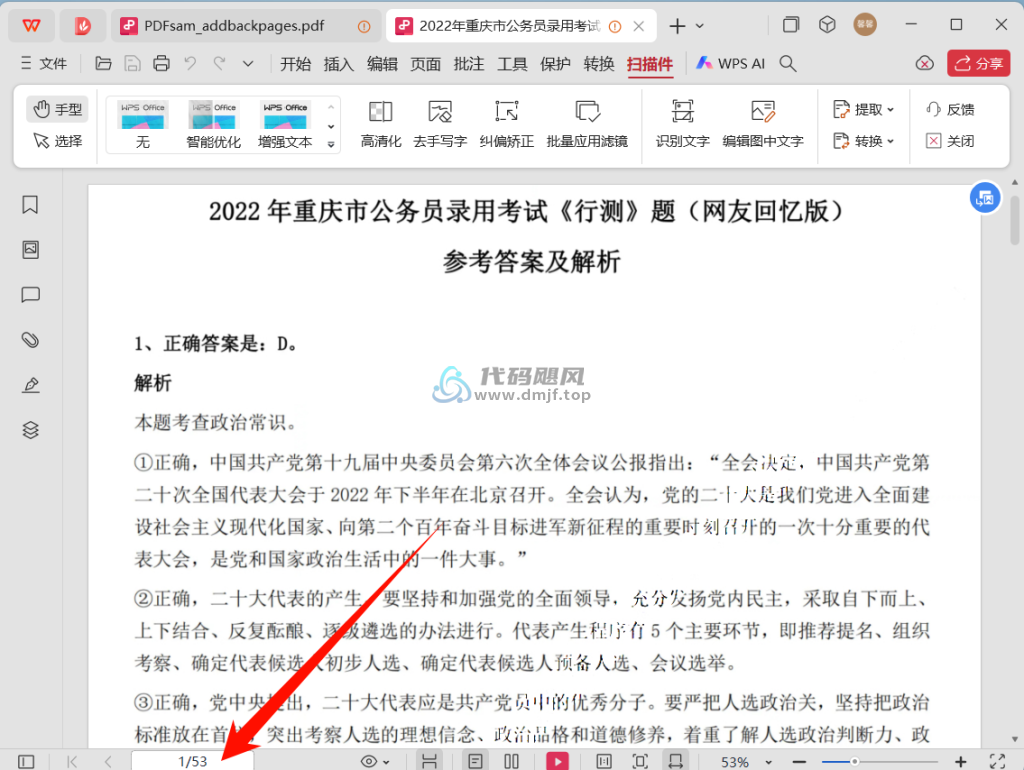Click the red 分享 share button
1024x770 pixels.
(x=978, y=63)
